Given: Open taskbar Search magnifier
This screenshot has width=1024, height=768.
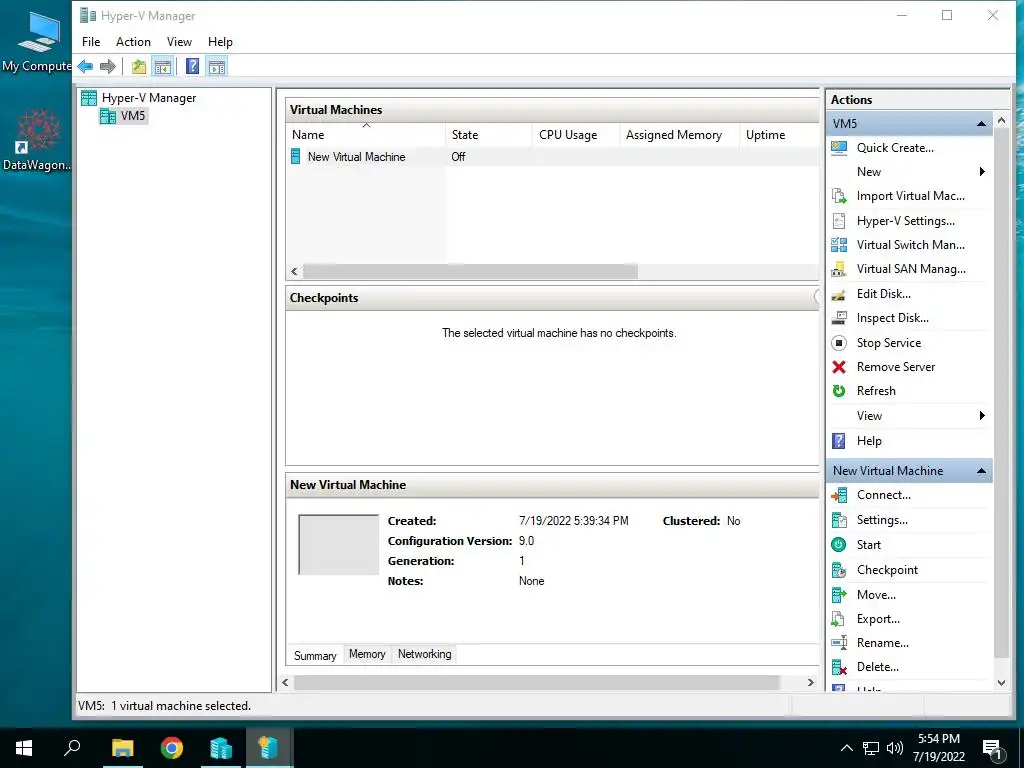Looking at the screenshot, I should (x=72, y=748).
